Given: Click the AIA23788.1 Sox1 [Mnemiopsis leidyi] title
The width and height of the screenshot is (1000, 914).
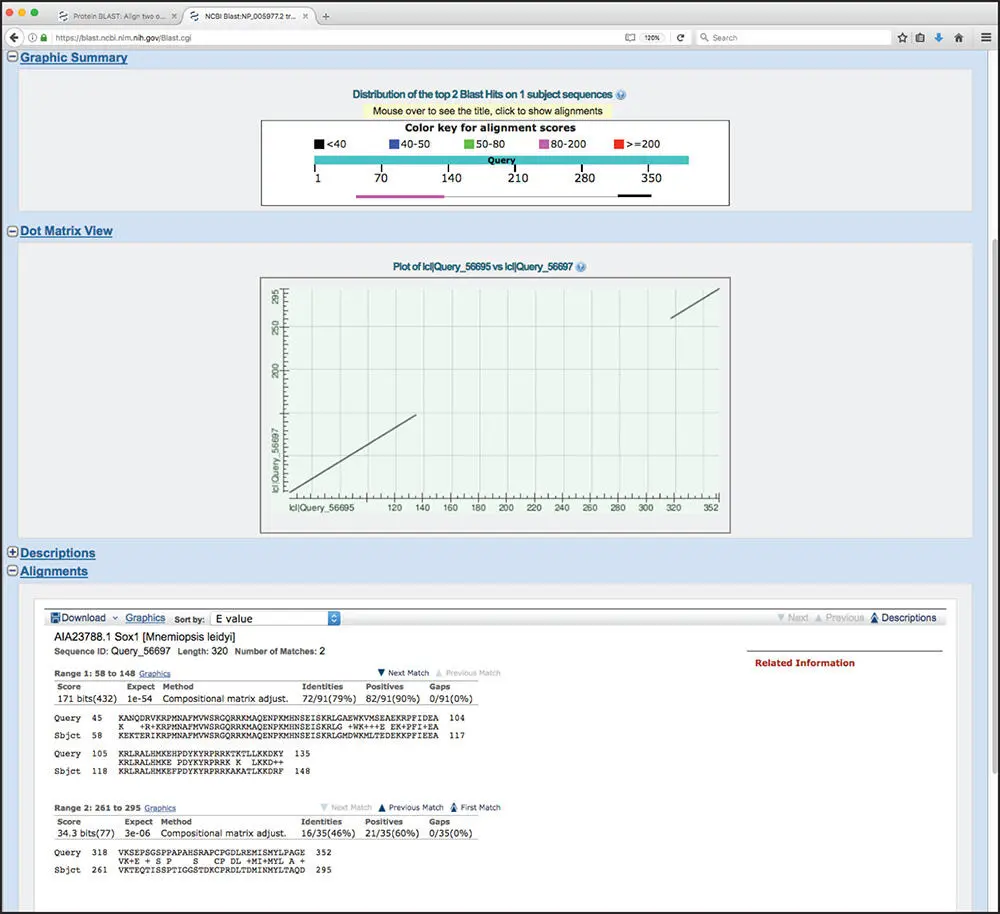Looking at the screenshot, I should (x=145, y=637).
